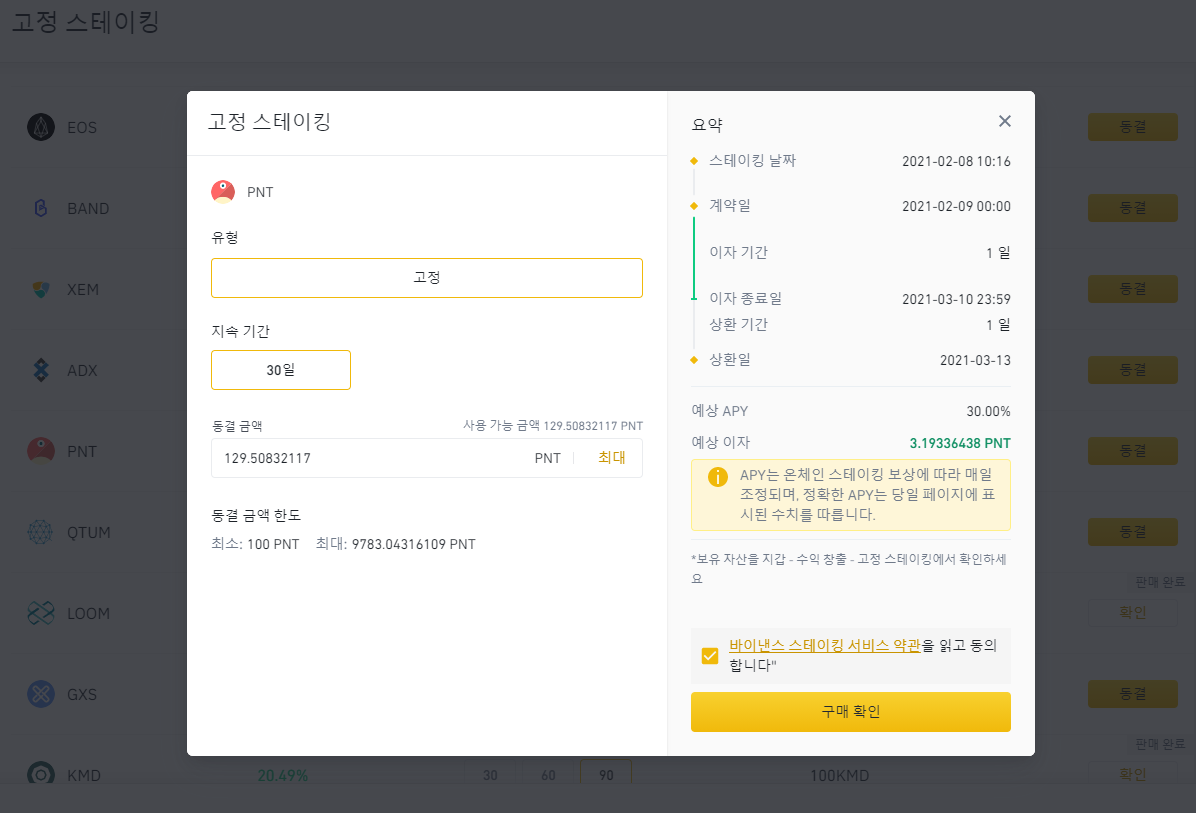This screenshot has width=1196, height=813.
Task: Click the 구매 확인 confirm button
Action: coord(850,712)
